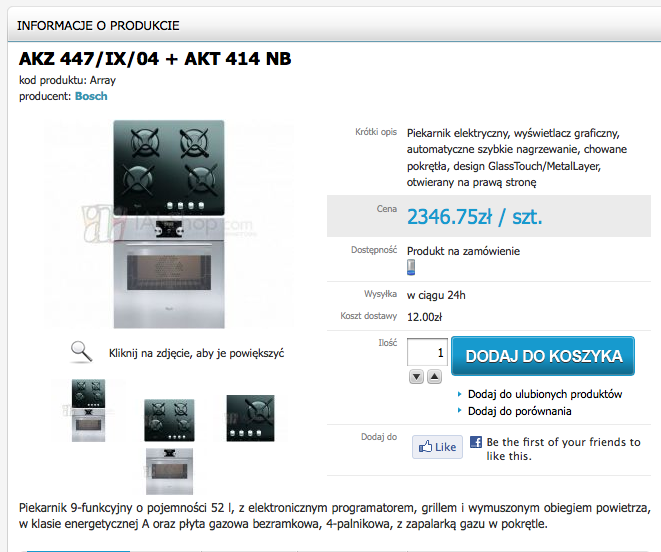
Task: Click the arrow bullet beside Dodaj do ulubionych
Action: [459, 394]
